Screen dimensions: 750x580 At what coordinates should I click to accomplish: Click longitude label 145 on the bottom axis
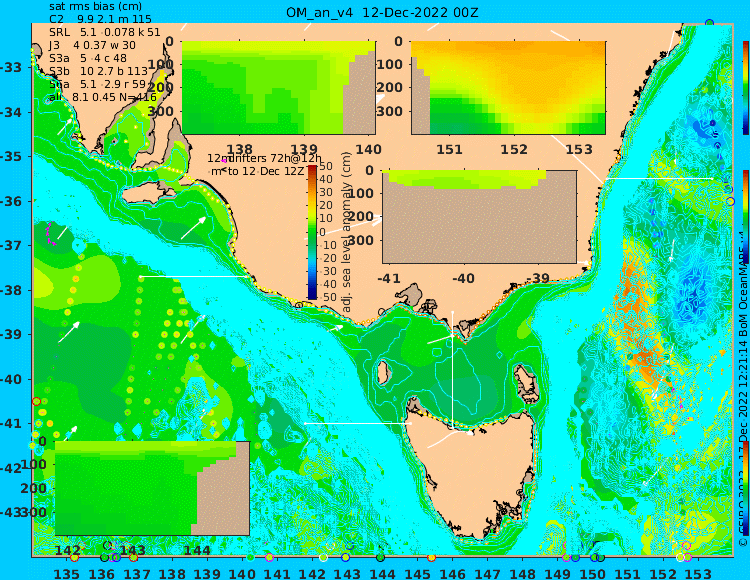[x=418, y=573]
